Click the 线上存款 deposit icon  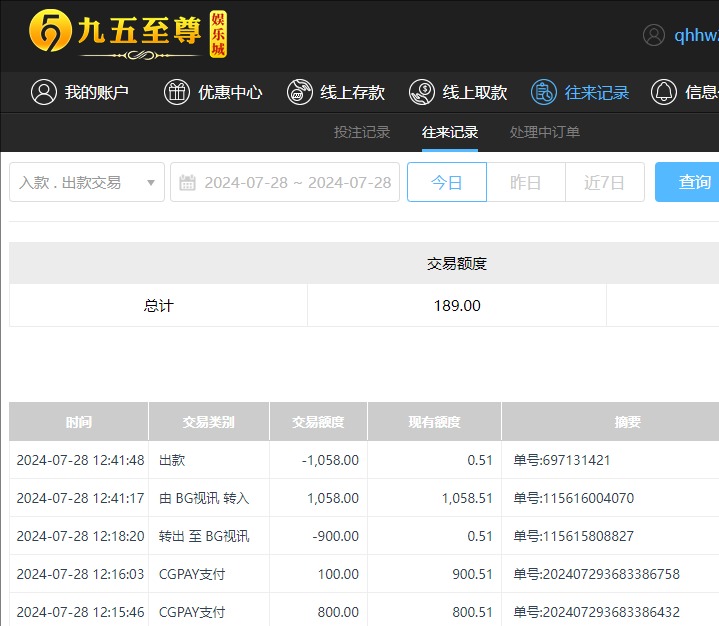(299, 92)
